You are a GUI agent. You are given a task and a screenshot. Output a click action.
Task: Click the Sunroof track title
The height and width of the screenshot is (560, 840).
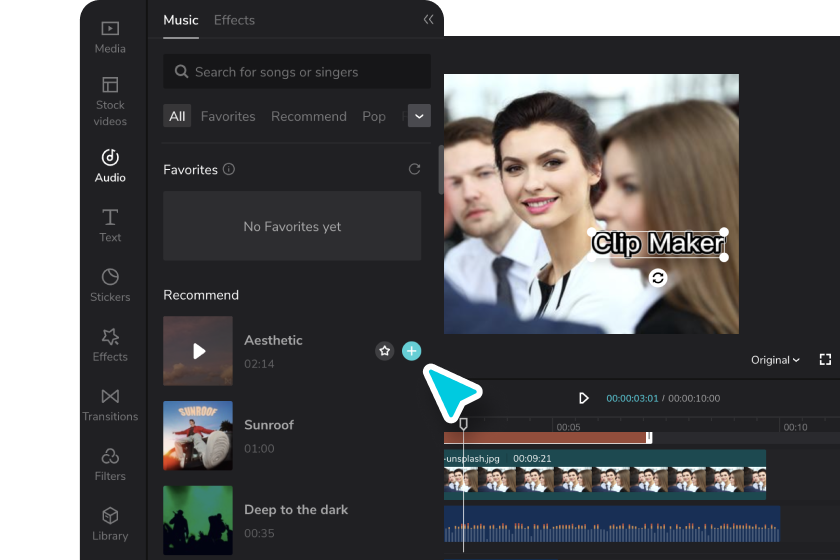point(269,425)
